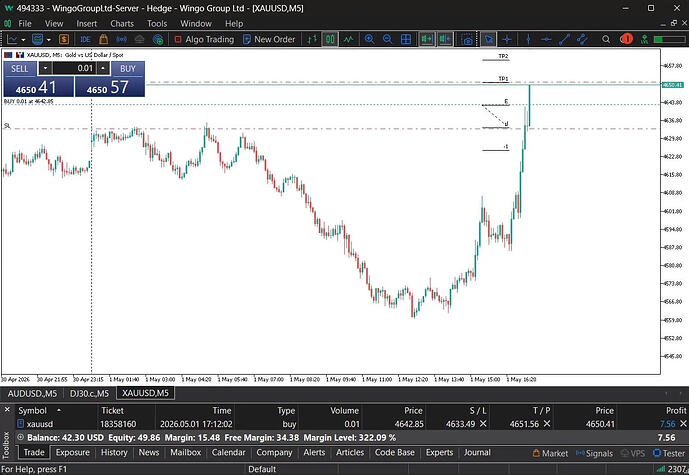Viewport: 689px width, 475px height.
Task: Open the chart type line icon
Action: pyautogui.click(x=12, y=40)
